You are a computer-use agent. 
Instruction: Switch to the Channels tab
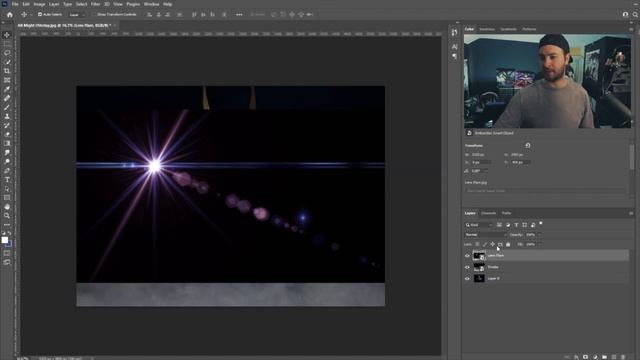tap(488, 213)
